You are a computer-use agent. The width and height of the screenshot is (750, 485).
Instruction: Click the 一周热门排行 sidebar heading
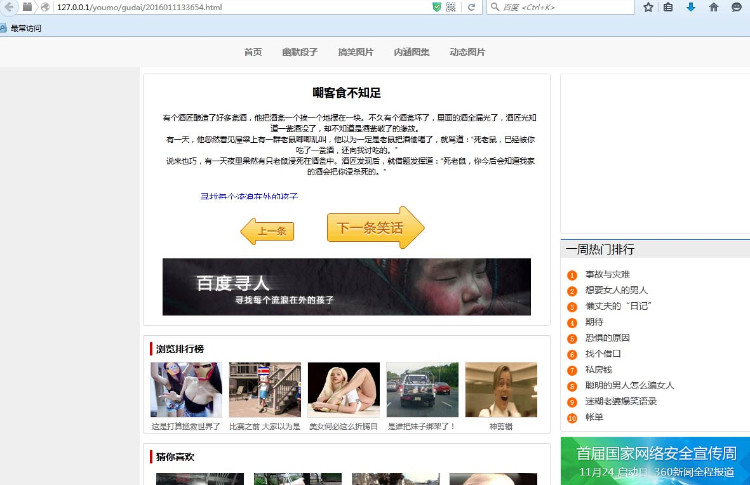tap(600, 249)
